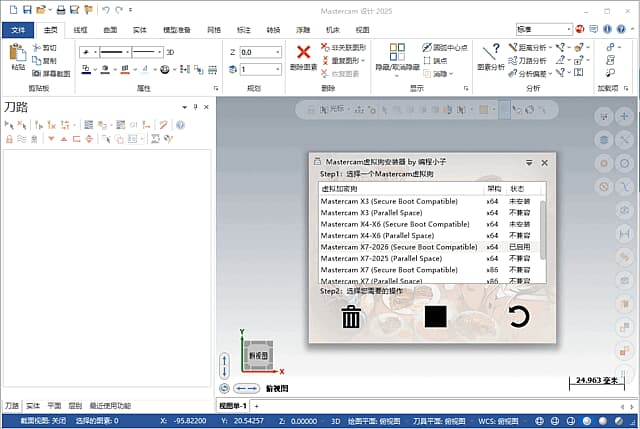Toggle 3D option in attributes group
This screenshot has height=429, width=640.
click(x=170, y=51)
